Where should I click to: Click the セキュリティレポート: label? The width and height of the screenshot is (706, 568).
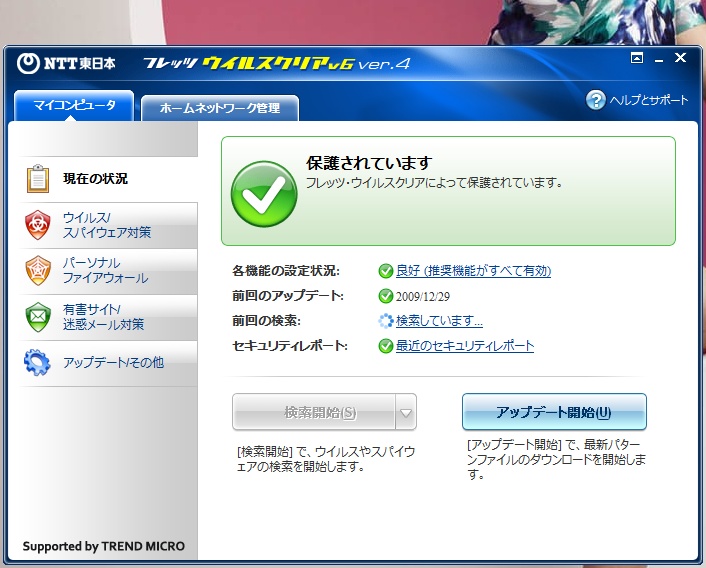(x=290, y=346)
